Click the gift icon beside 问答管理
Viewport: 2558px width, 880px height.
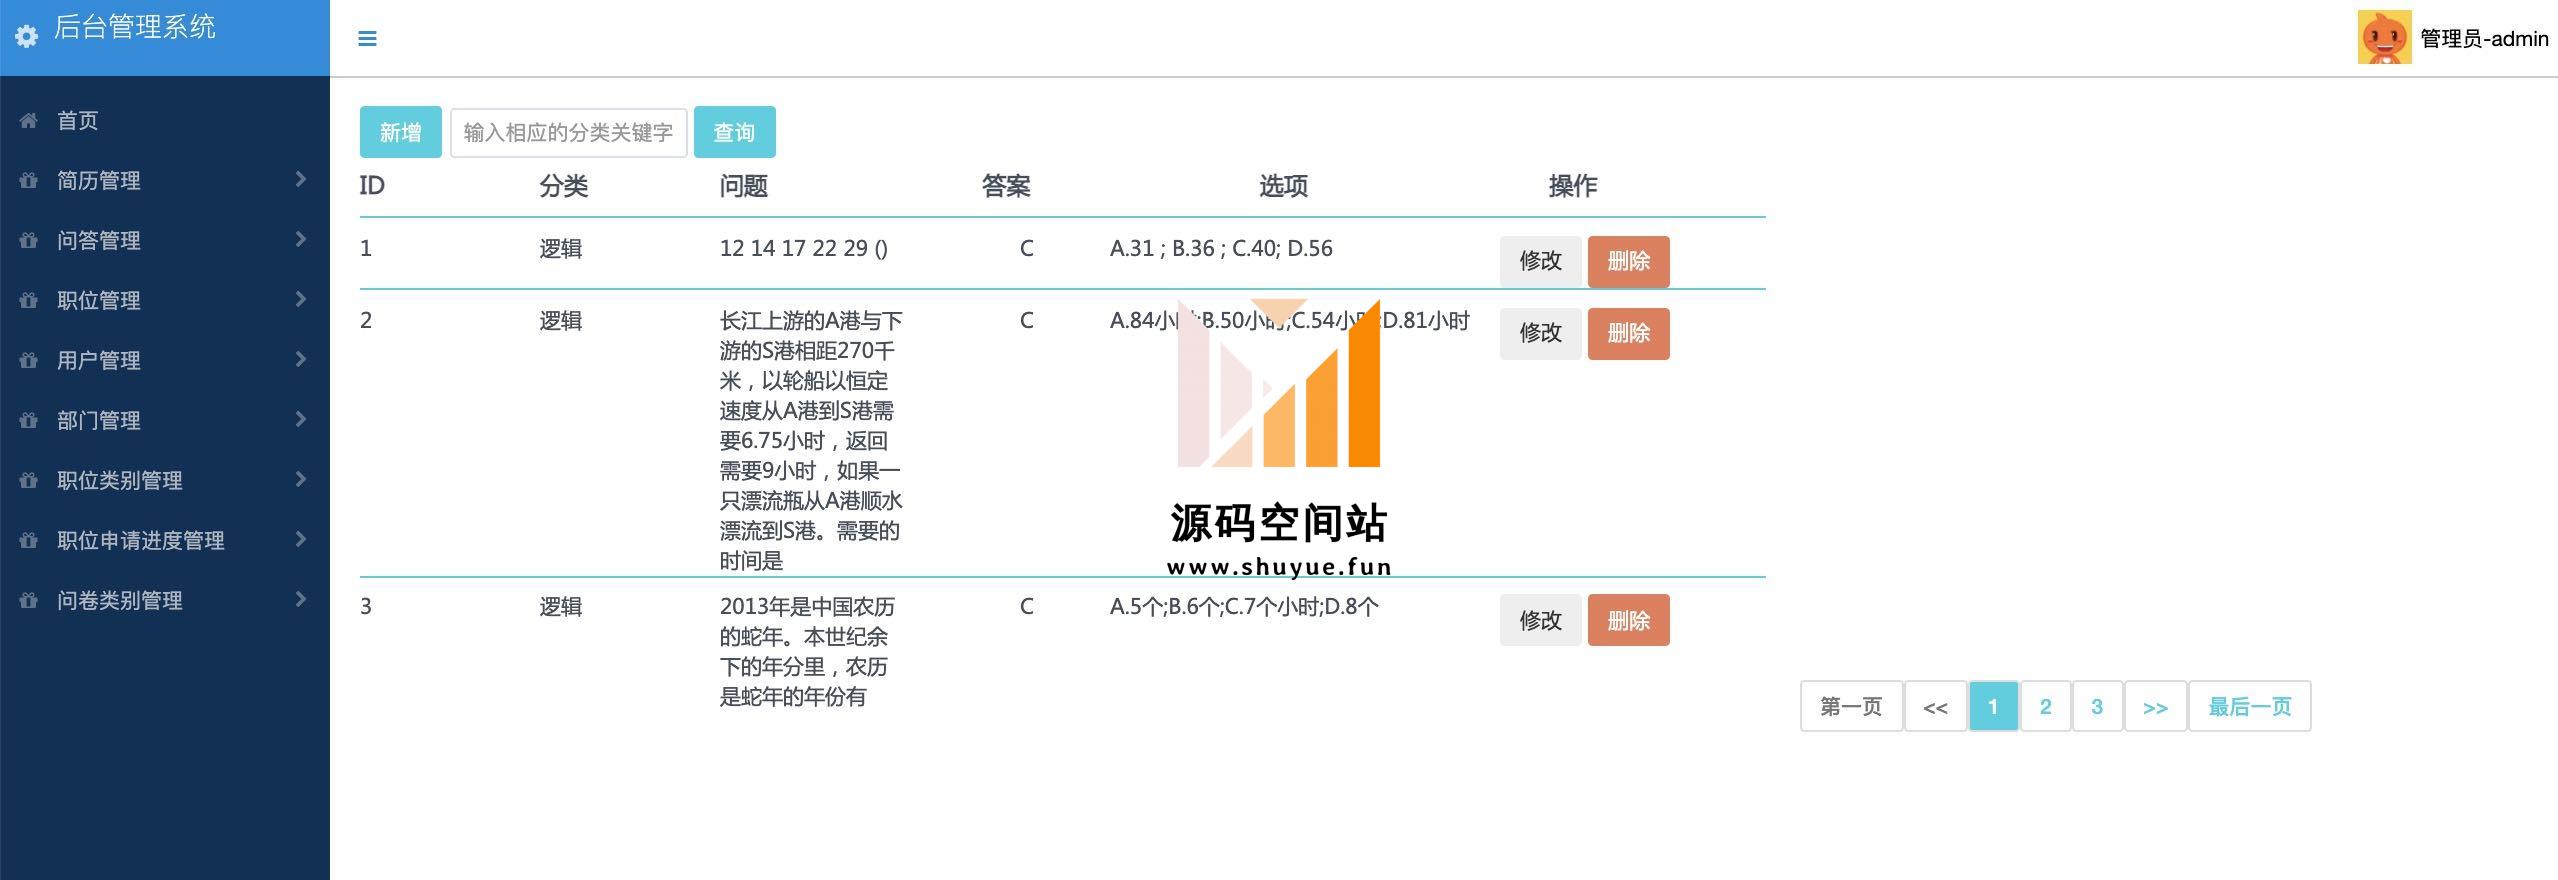coord(28,241)
